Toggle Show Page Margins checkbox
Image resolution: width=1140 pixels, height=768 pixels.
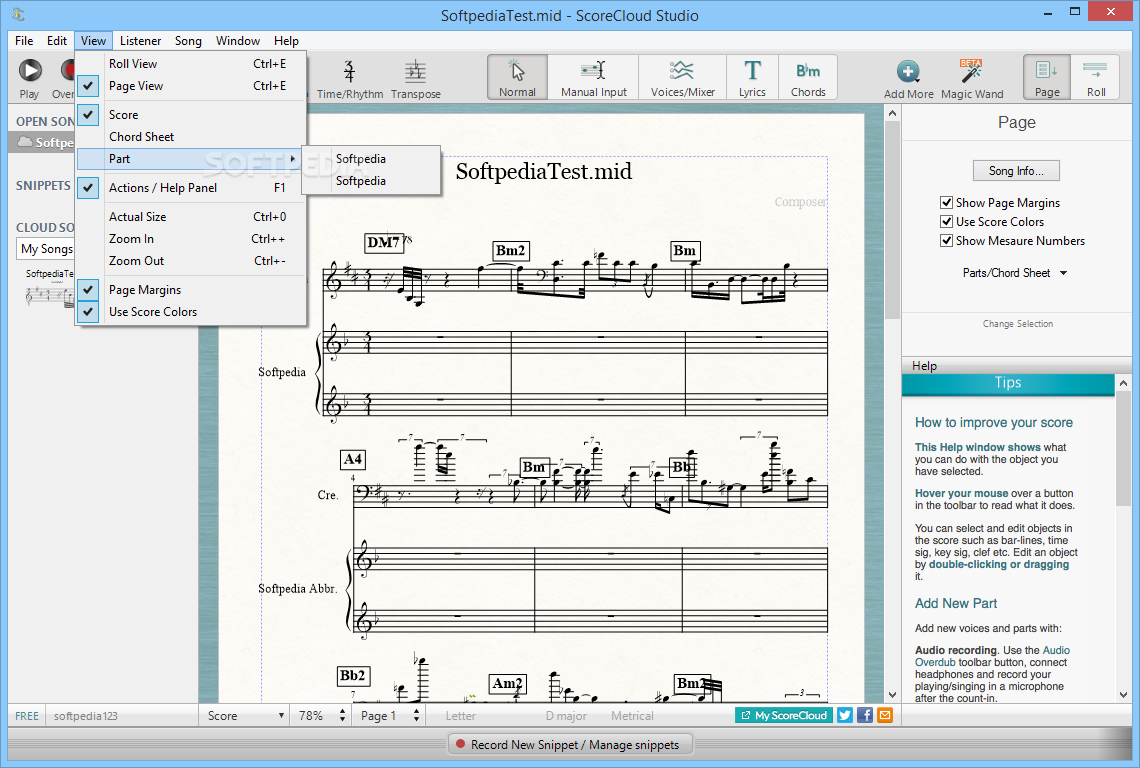click(946, 203)
